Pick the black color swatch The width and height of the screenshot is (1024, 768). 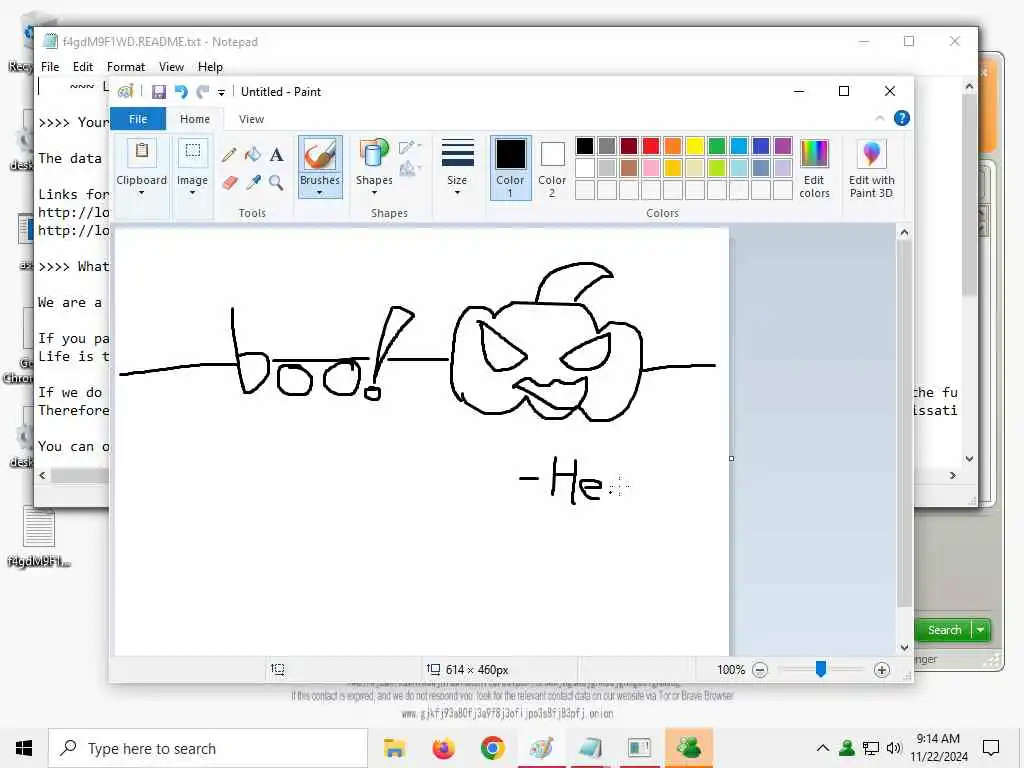coord(584,146)
